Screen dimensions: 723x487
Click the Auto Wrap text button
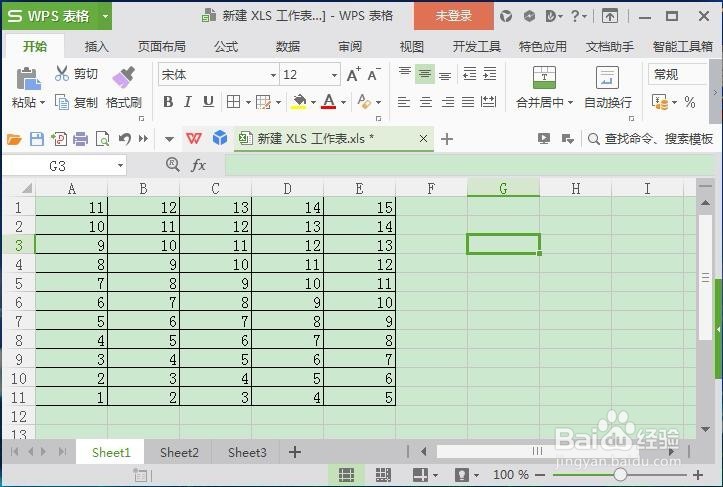click(x=608, y=88)
